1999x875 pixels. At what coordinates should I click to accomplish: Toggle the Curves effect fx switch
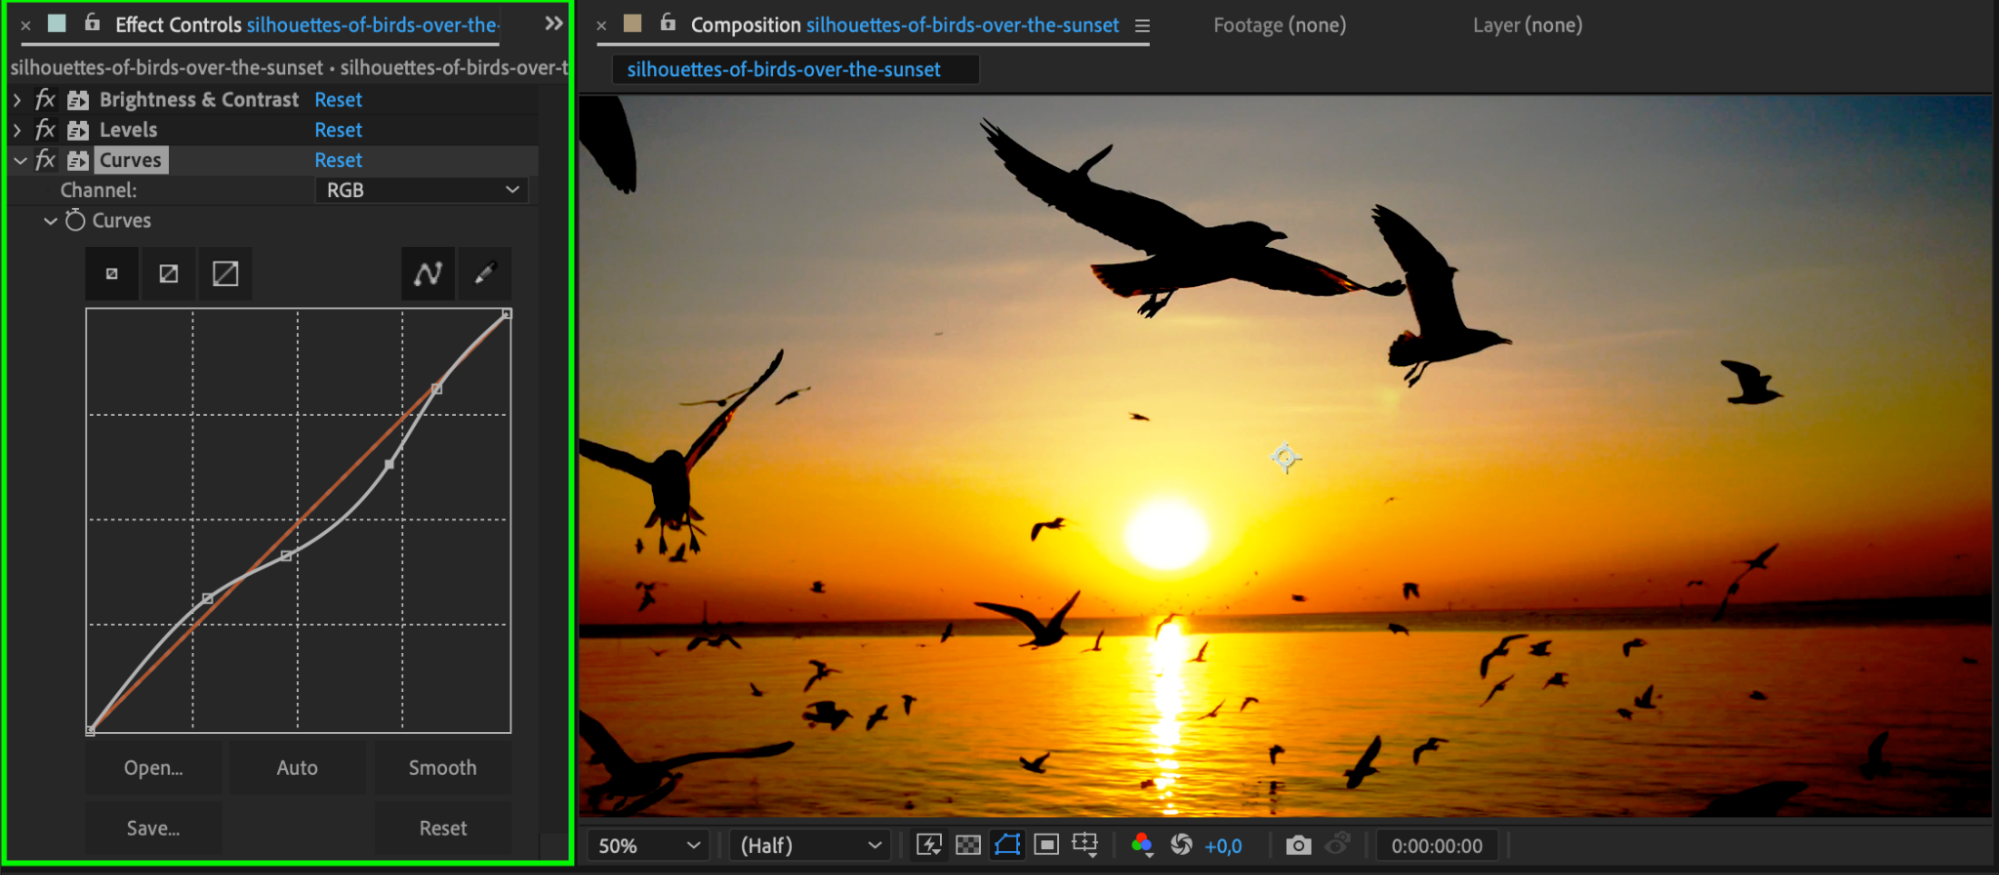click(45, 160)
